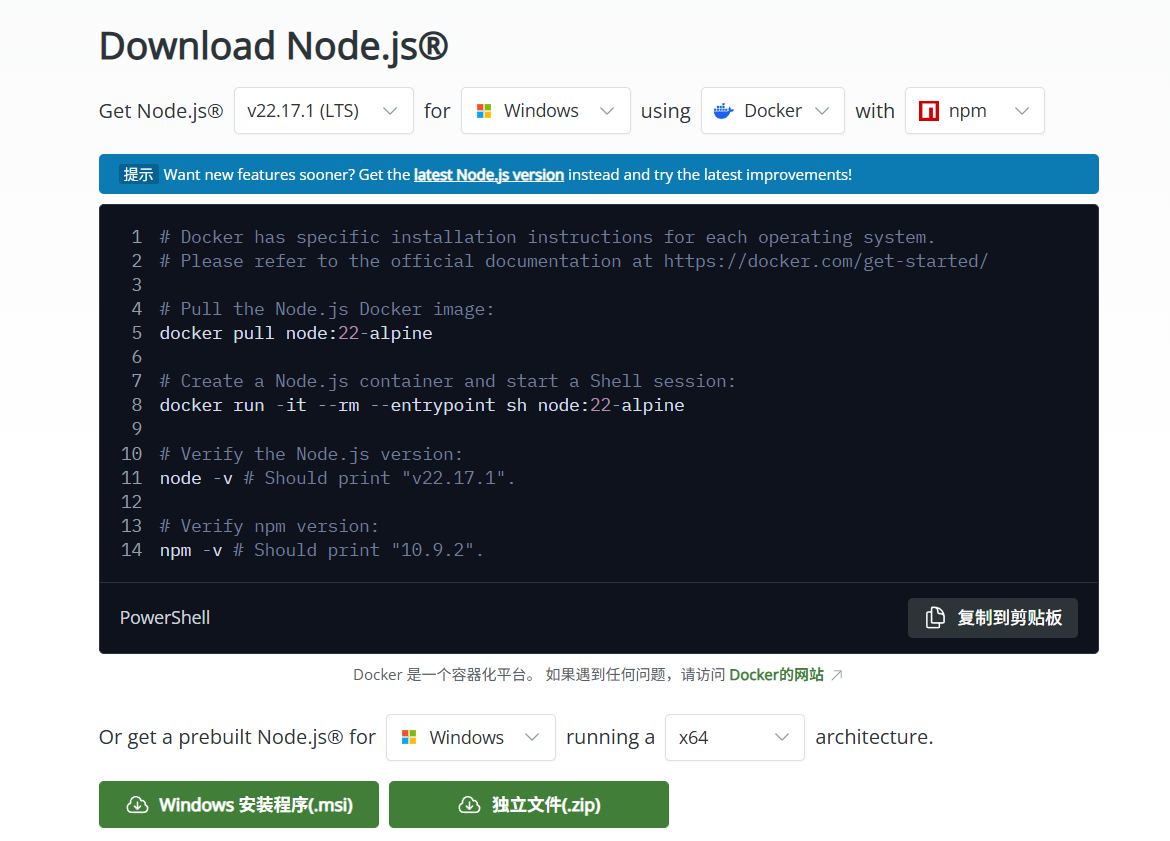Open the x64 architecture dropdown
This screenshot has height=841, width=1170.
click(x=734, y=737)
